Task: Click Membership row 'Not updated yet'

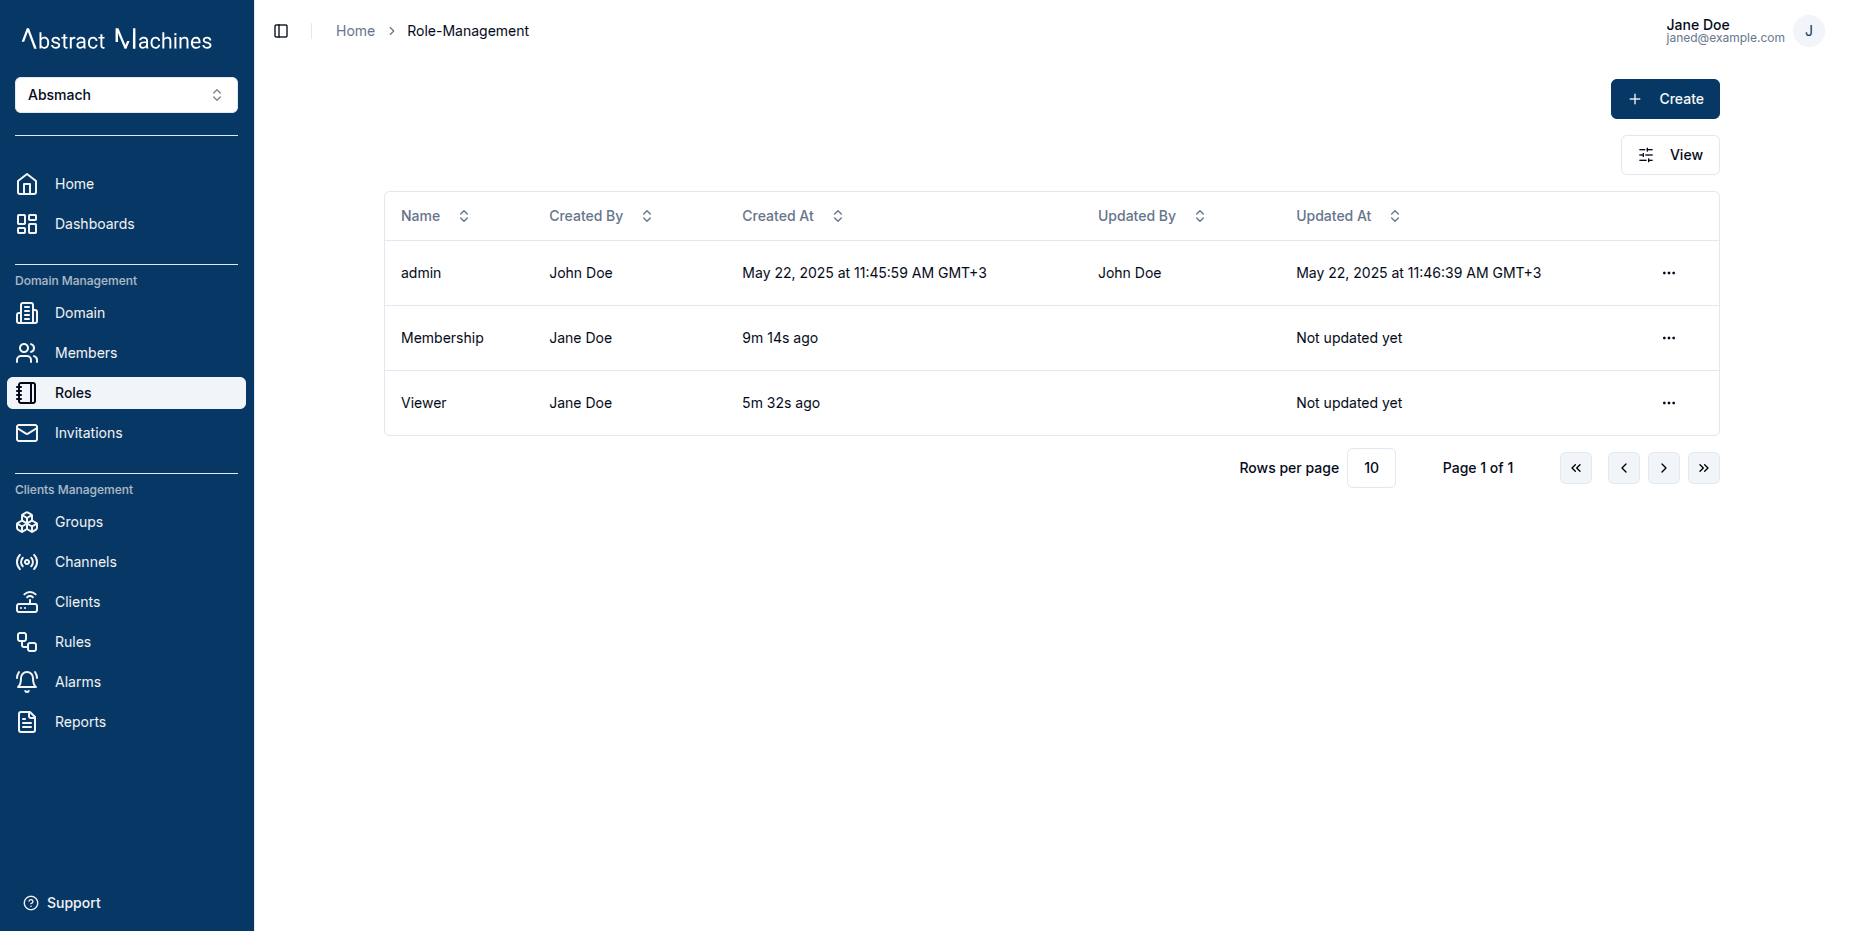Action: (x=1349, y=338)
